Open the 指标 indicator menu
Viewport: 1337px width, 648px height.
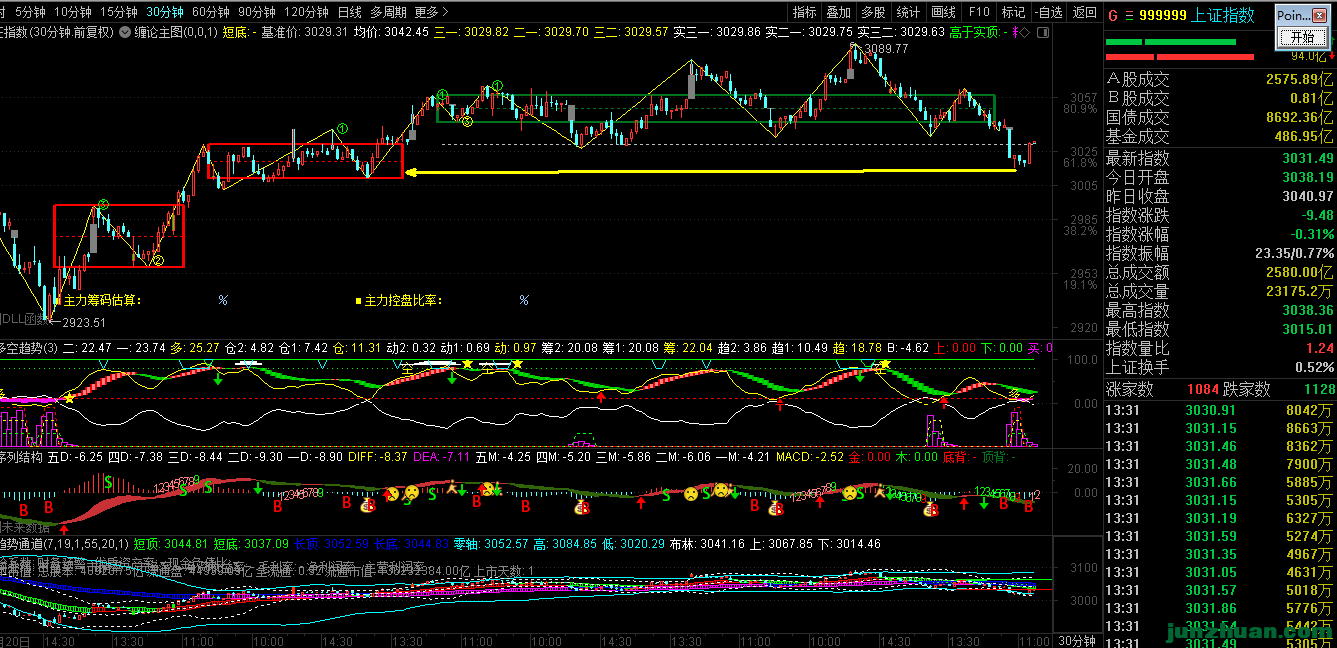coord(804,12)
